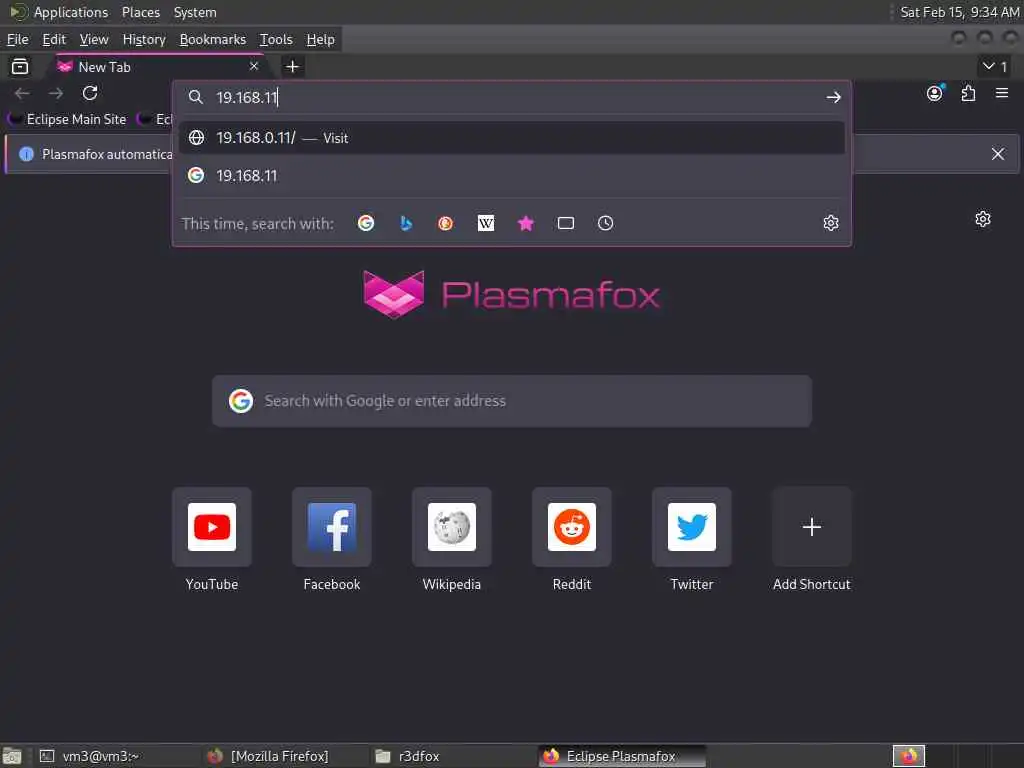1024x768 pixels.
Task: Select the Google search suggestion 19.168.11
Action: pos(511,175)
